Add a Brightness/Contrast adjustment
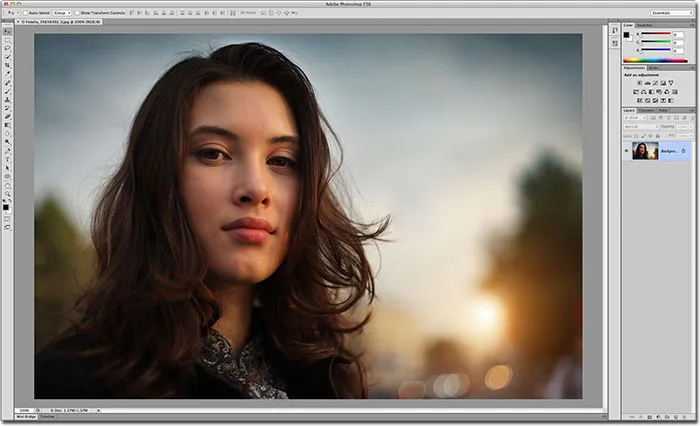Viewport: 700px width, 426px height. pyautogui.click(x=640, y=83)
